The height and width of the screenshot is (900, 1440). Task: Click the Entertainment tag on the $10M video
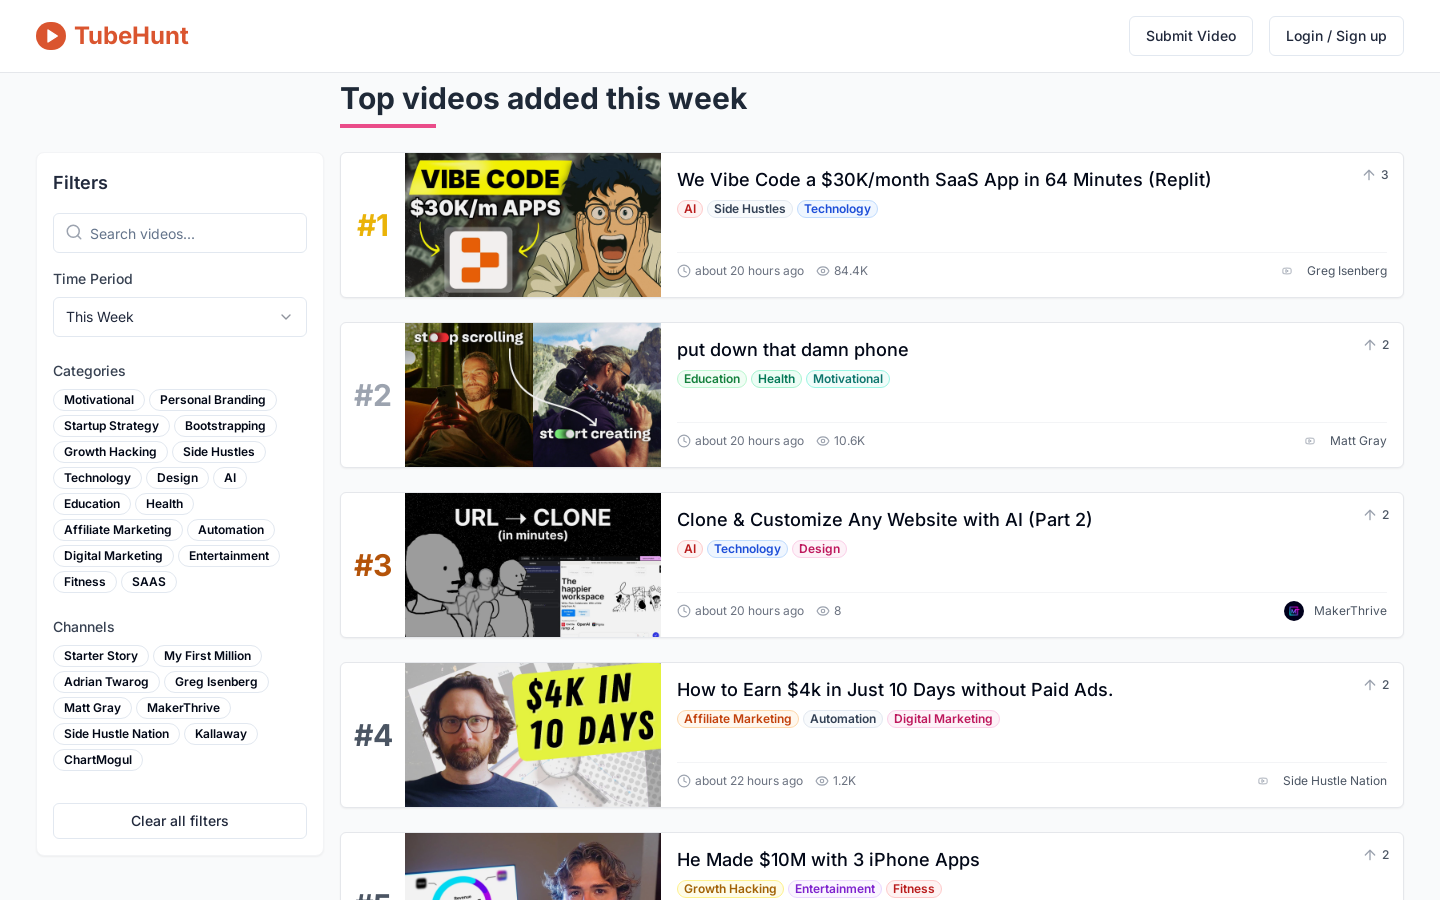coord(835,889)
